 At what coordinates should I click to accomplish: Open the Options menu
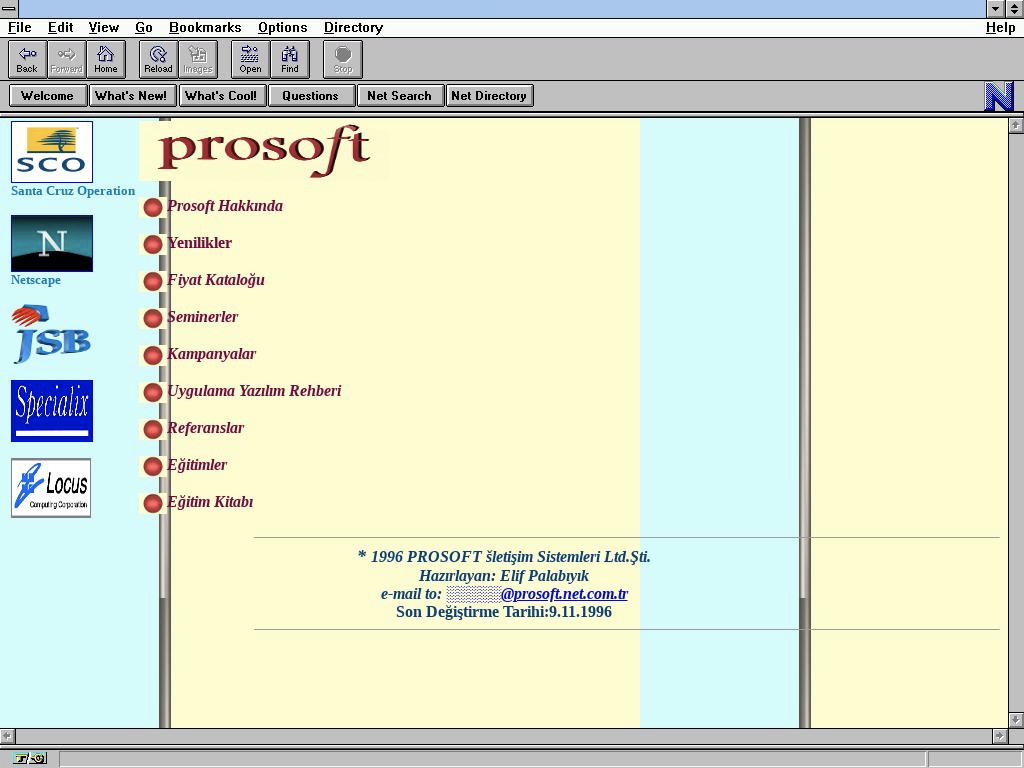[x=282, y=28]
